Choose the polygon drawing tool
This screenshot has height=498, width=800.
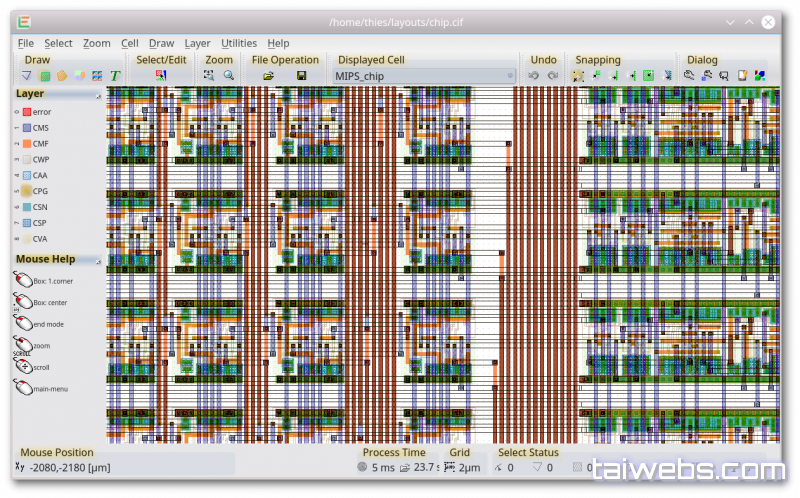click(x=62, y=76)
